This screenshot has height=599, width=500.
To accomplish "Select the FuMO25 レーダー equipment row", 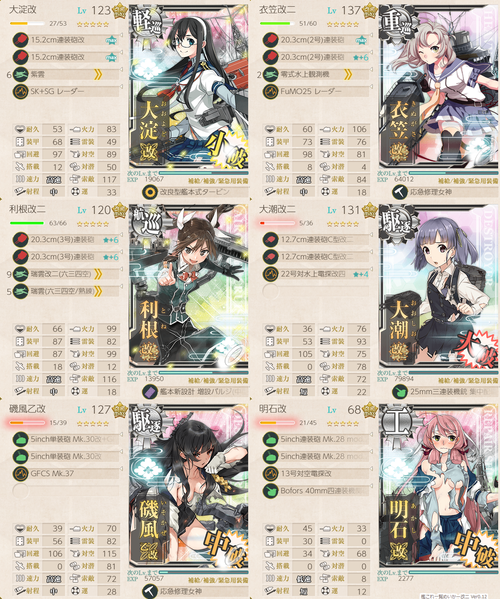I will click(316, 92).
